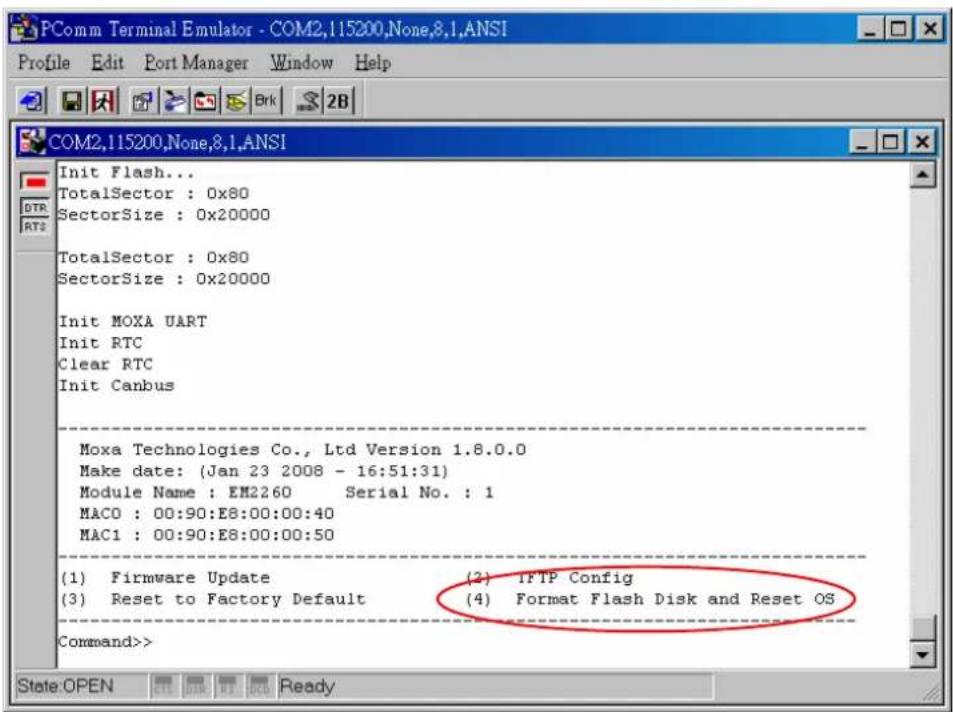The image size is (953, 712).
Task: Click the '(1) Firmware Update' option text
Action: (165, 578)
